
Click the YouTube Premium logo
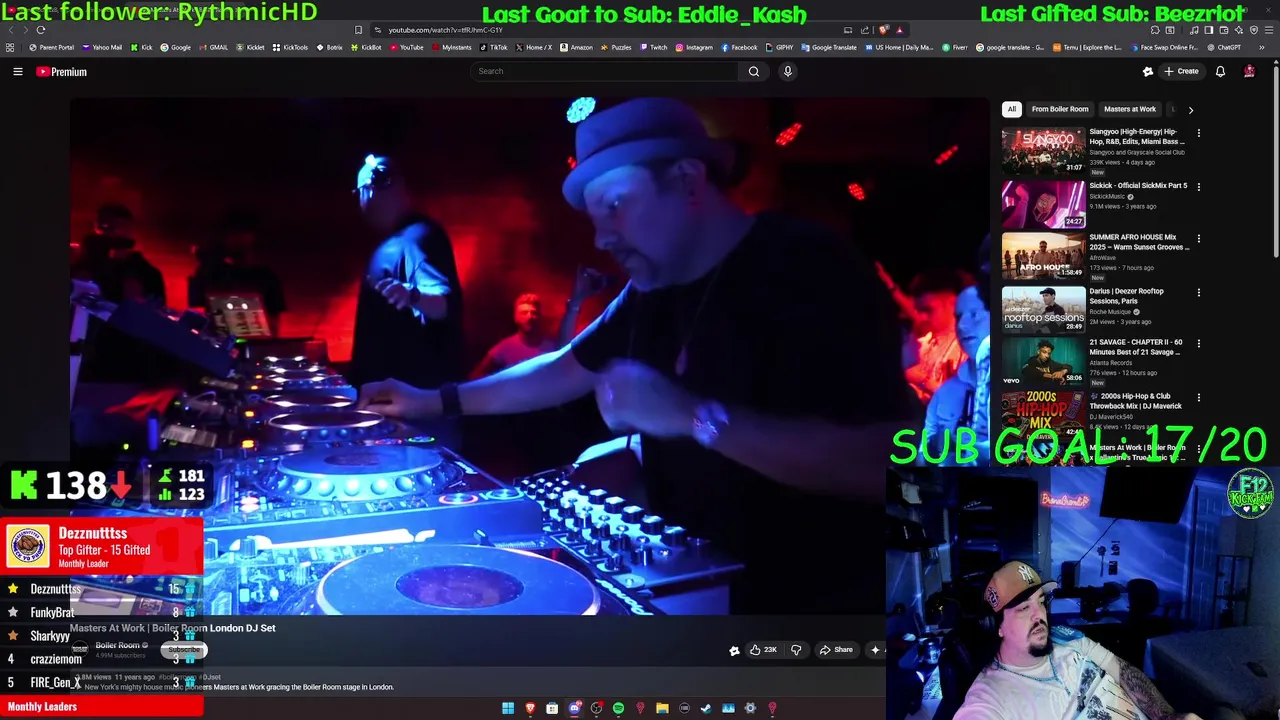[x=62, y=72]
